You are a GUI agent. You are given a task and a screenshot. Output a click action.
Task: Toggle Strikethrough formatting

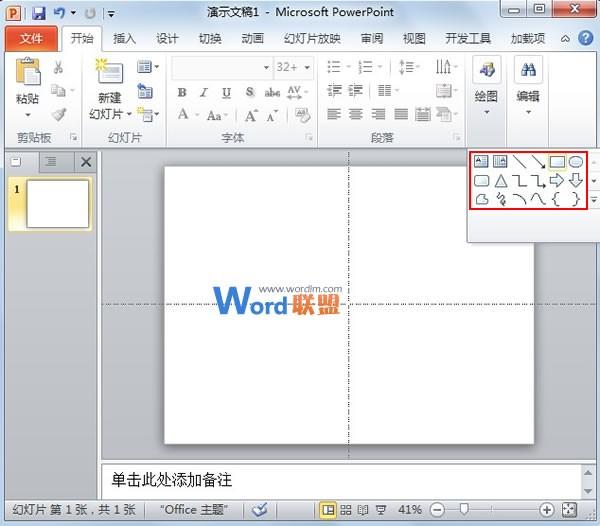272,92
